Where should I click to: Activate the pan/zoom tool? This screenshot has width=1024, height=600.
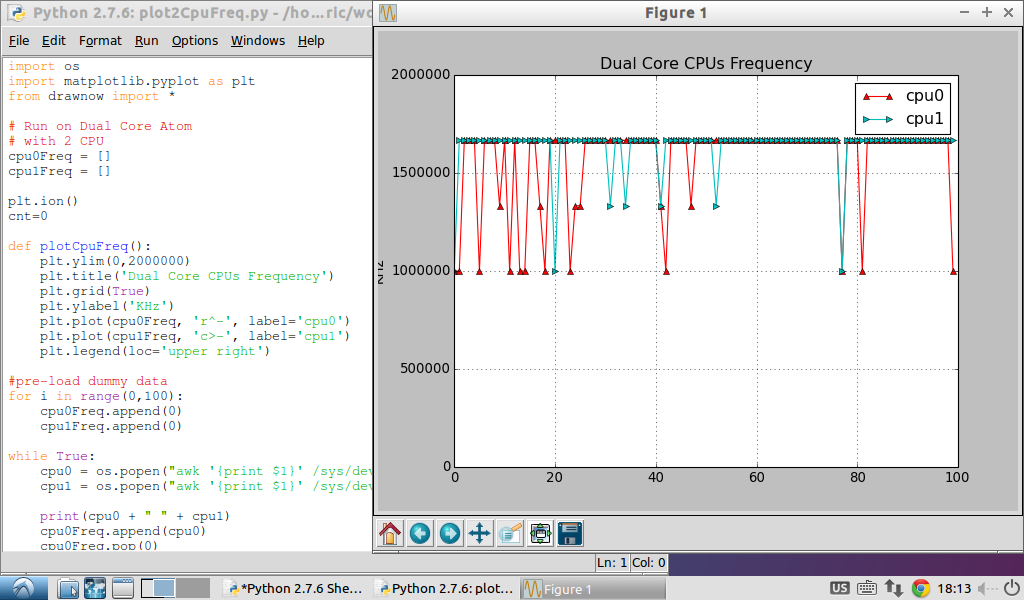point(479,533)
